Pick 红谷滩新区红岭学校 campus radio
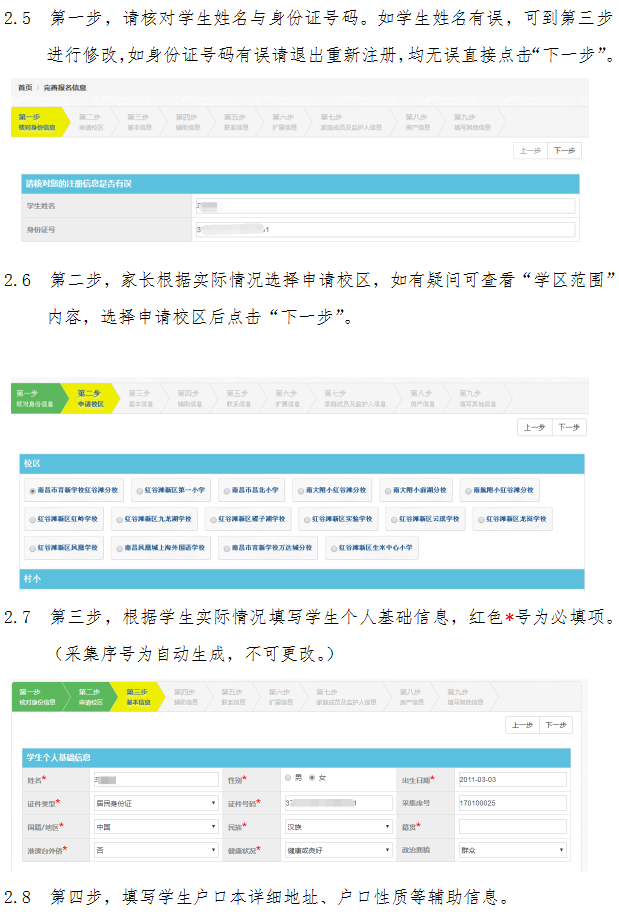Viewport: 619px width, 915px height. [x=33, y=519]
